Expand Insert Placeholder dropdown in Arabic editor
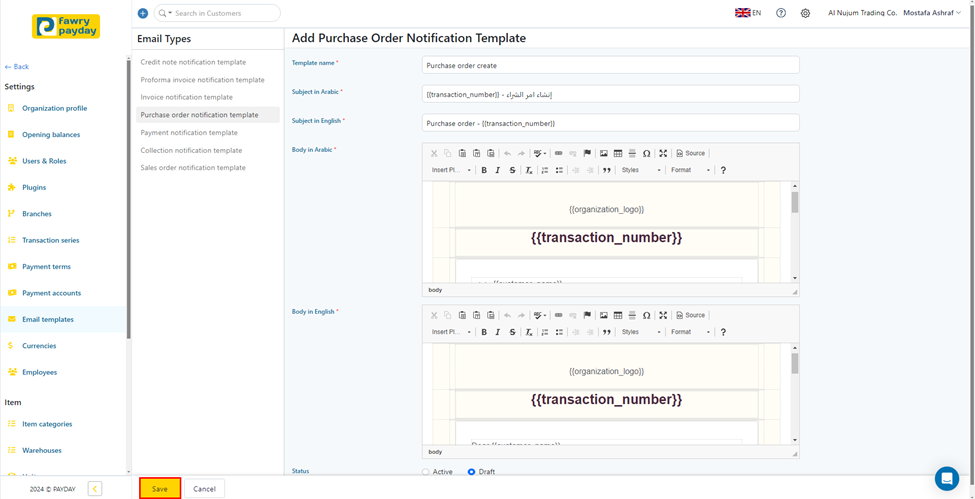This screenshot has height=499, width=975. pyautogui.click(x=451, y=170)
